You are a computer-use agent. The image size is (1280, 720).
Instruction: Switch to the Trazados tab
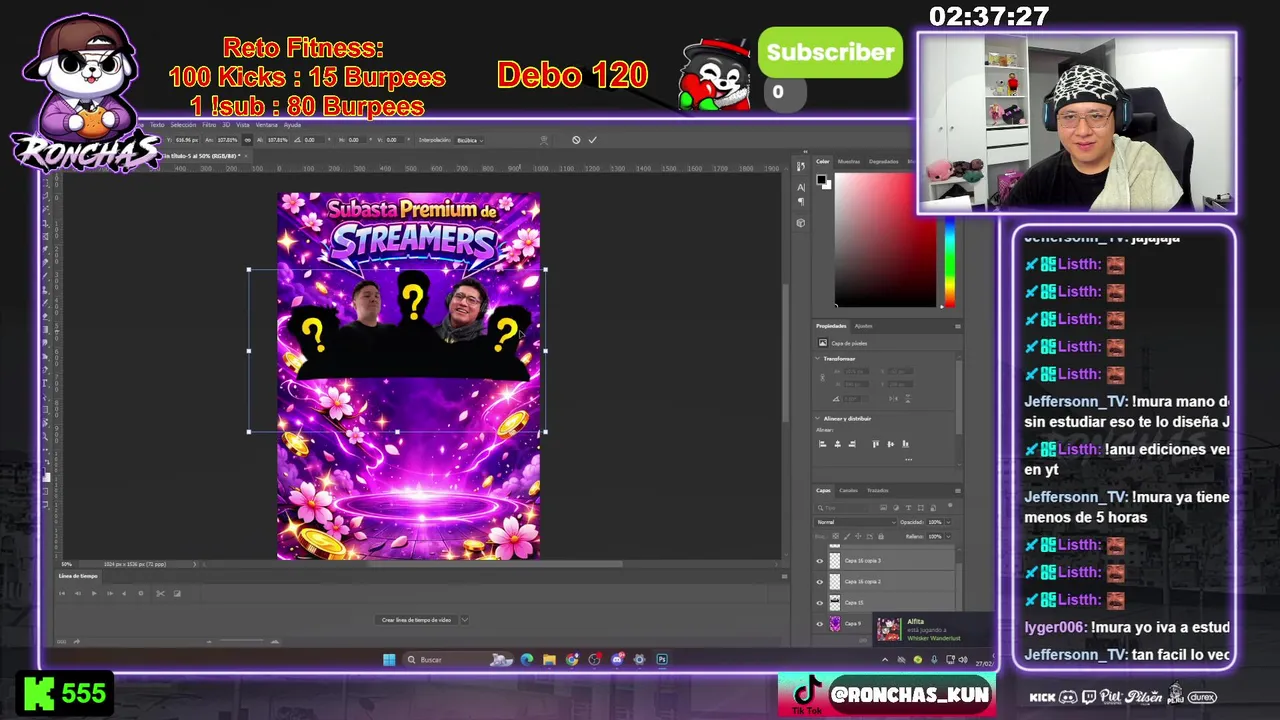(878, 490)
